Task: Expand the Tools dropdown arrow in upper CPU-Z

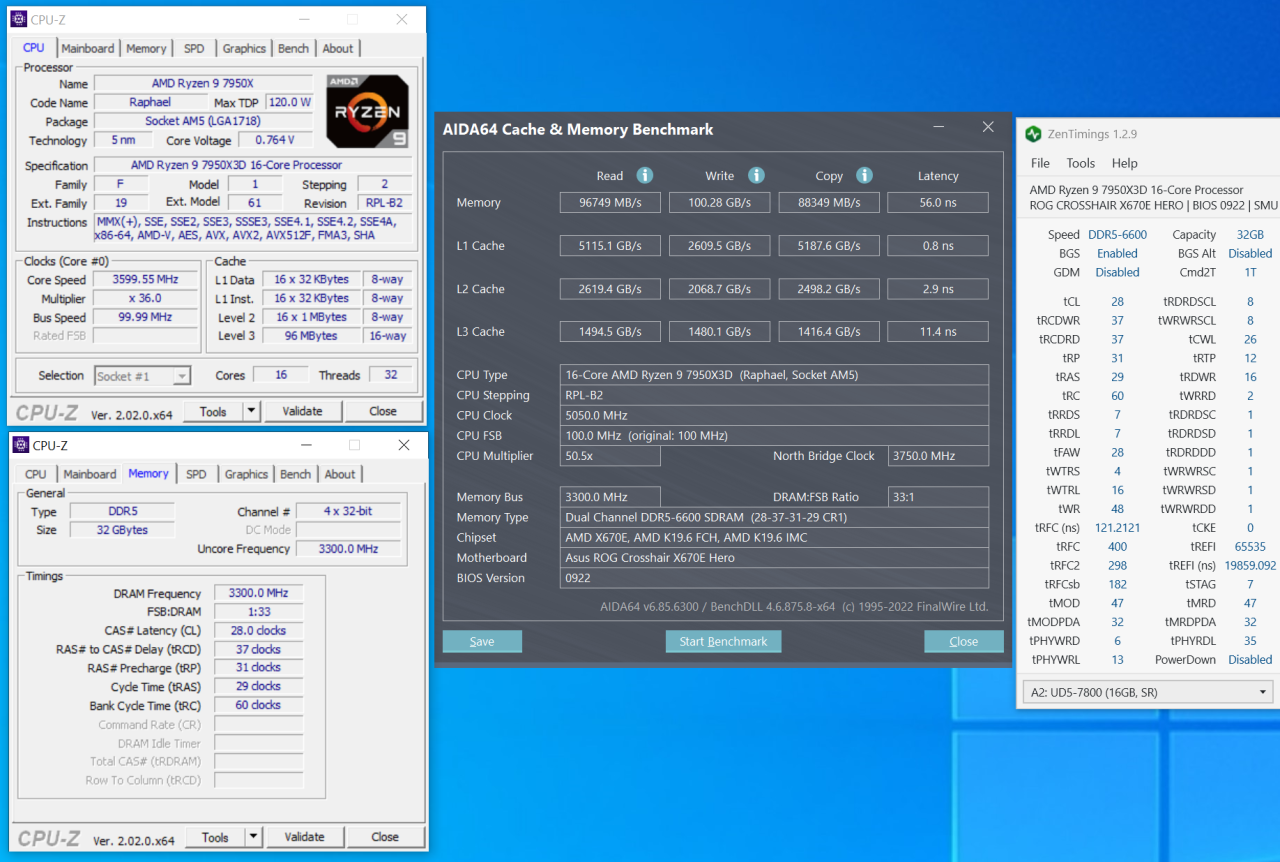Action: (x=251, y=411)
